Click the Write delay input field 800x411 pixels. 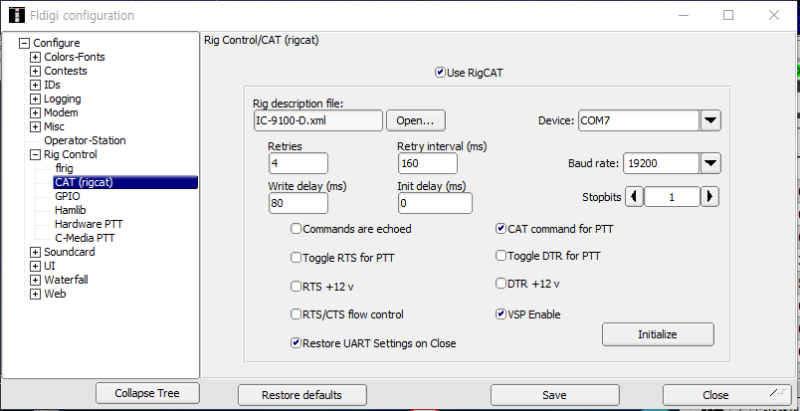point(298,203)
